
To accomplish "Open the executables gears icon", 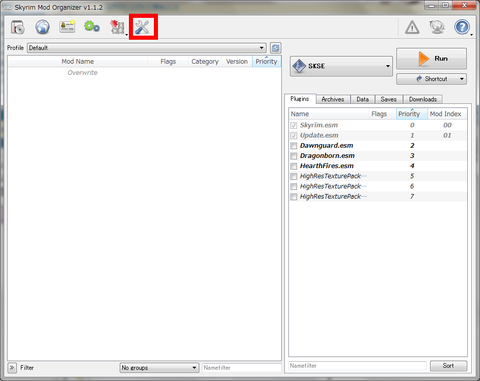I will pos(92,26).
